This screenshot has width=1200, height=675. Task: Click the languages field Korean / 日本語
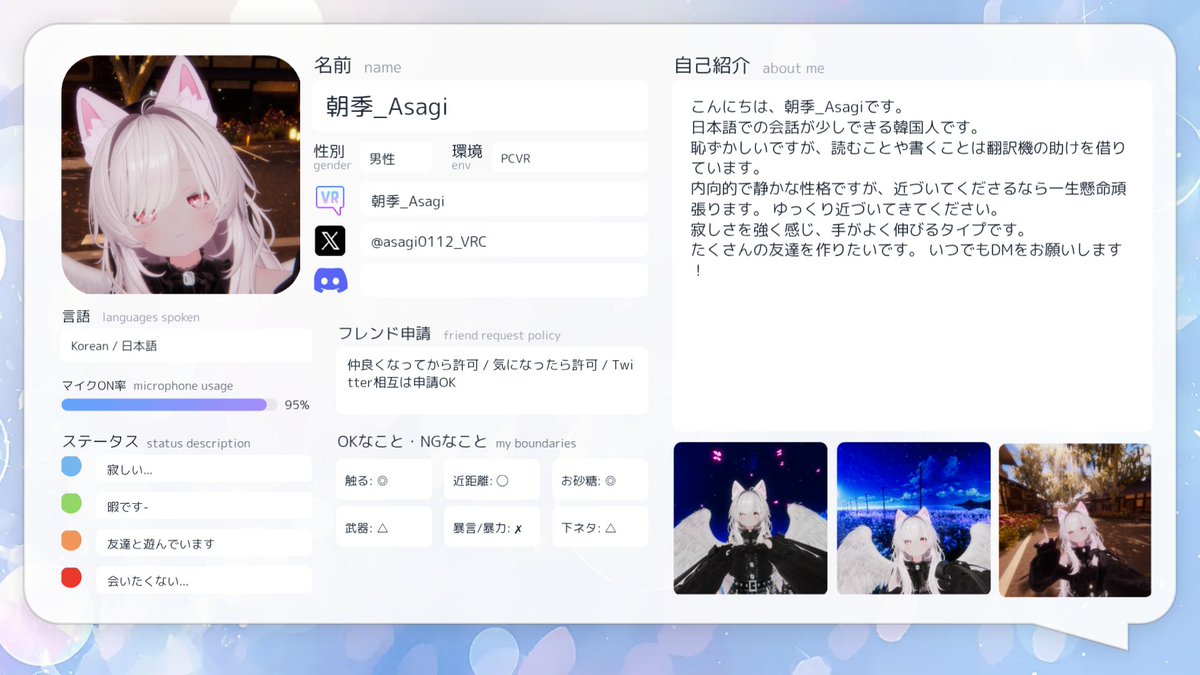(186, 346)
